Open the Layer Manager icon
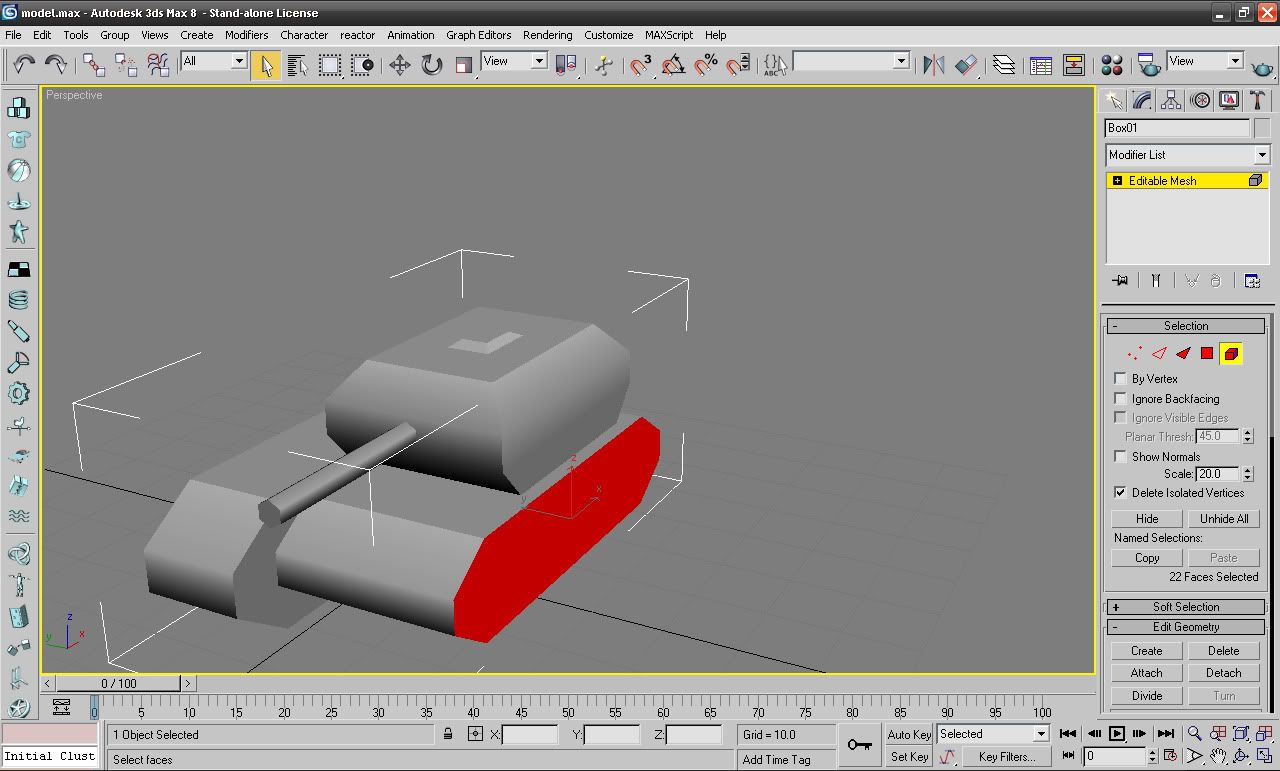Viewport: 1280px width, 771px height. [1004, 65]
